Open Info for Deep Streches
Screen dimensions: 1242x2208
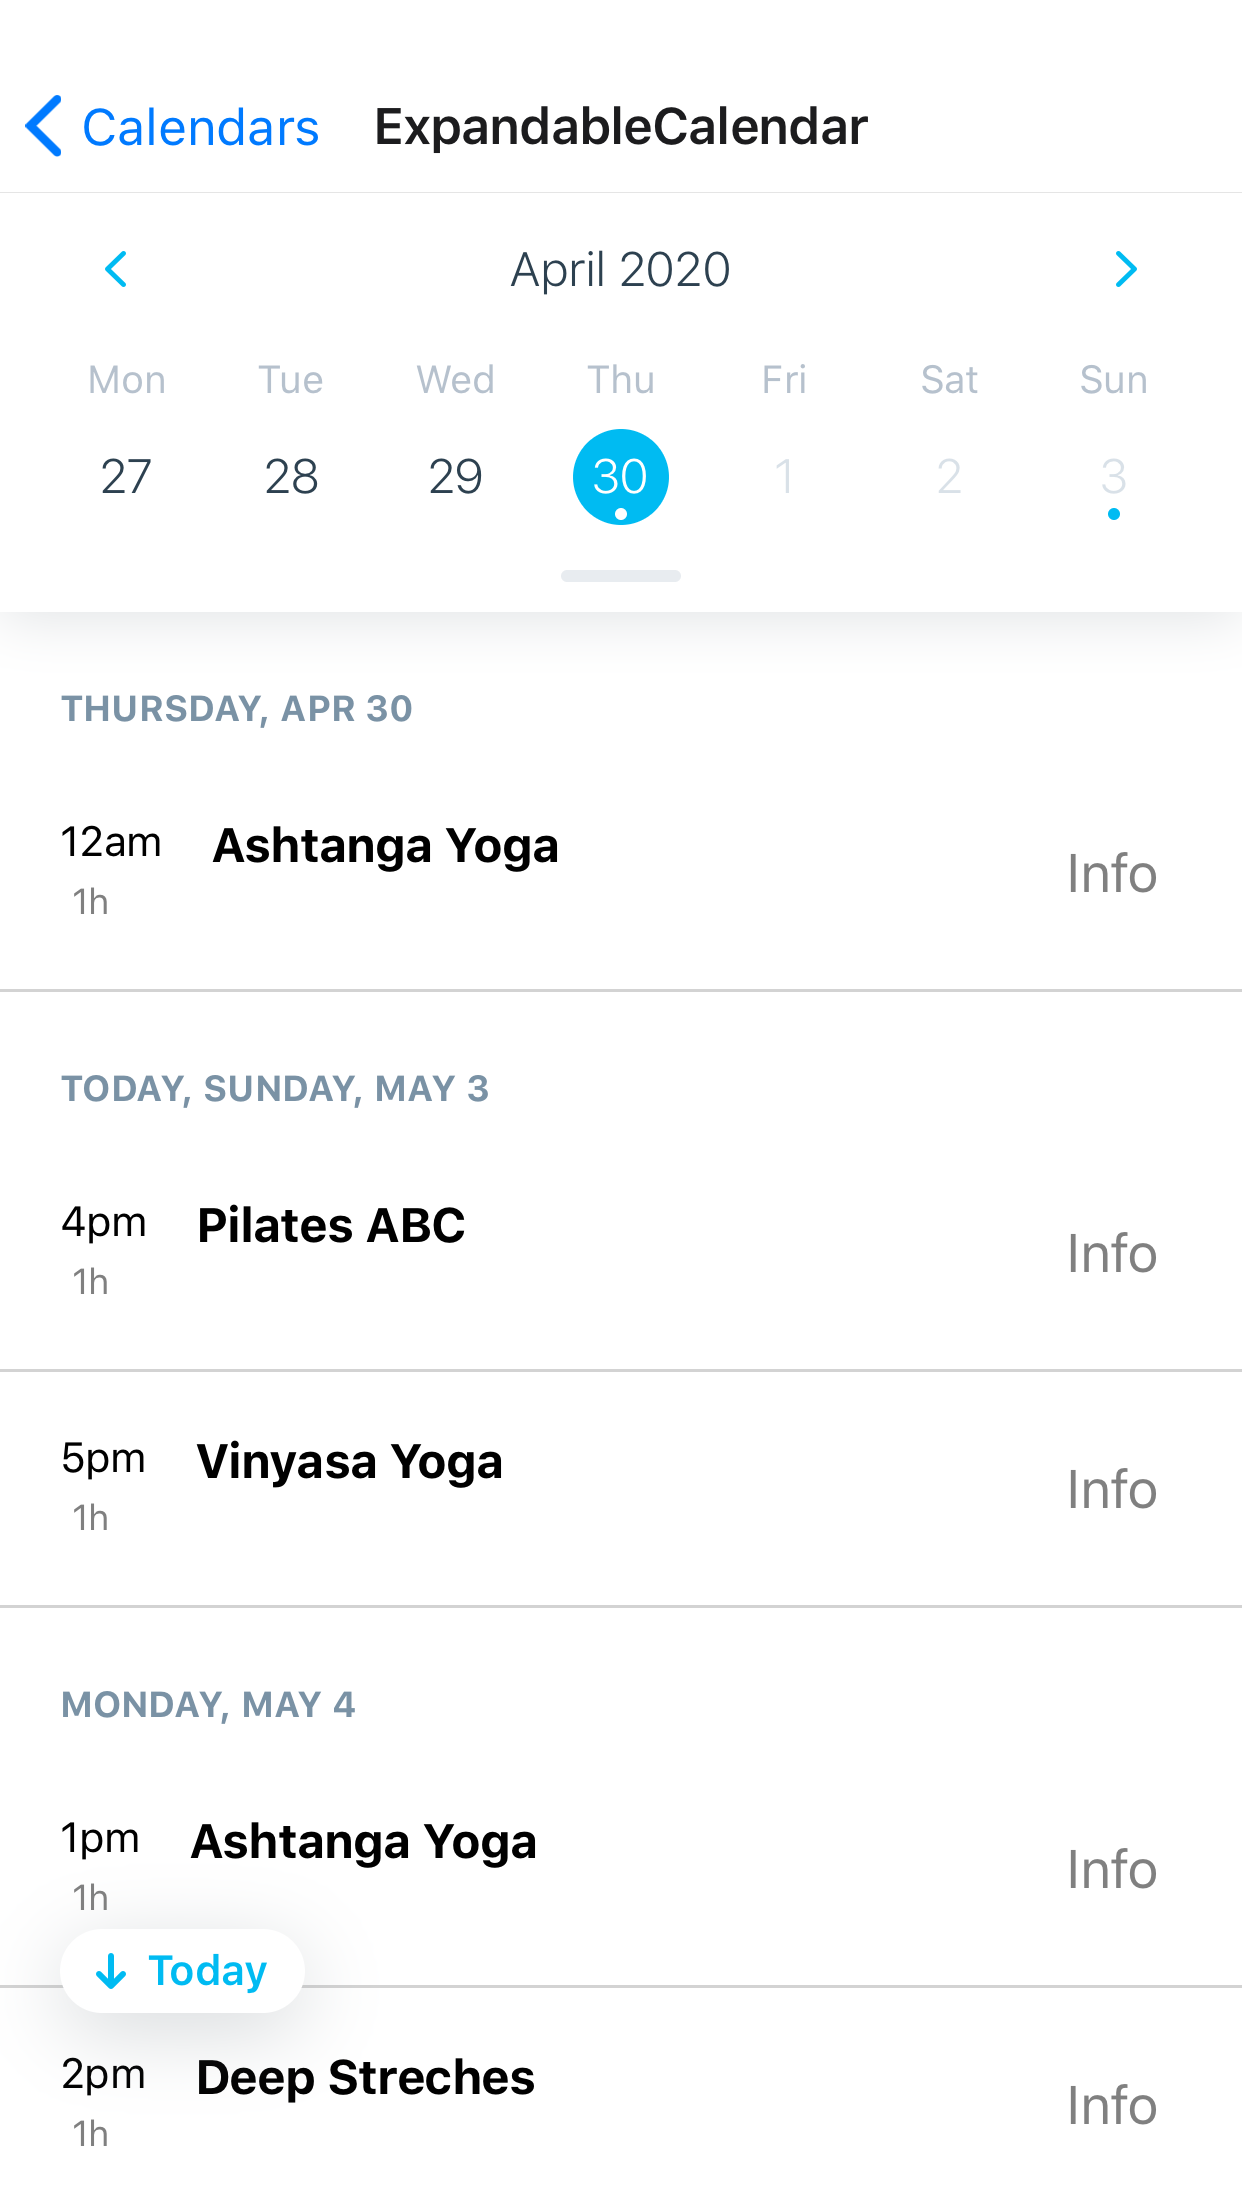pyautogui.click(x=1111, y=2106)
